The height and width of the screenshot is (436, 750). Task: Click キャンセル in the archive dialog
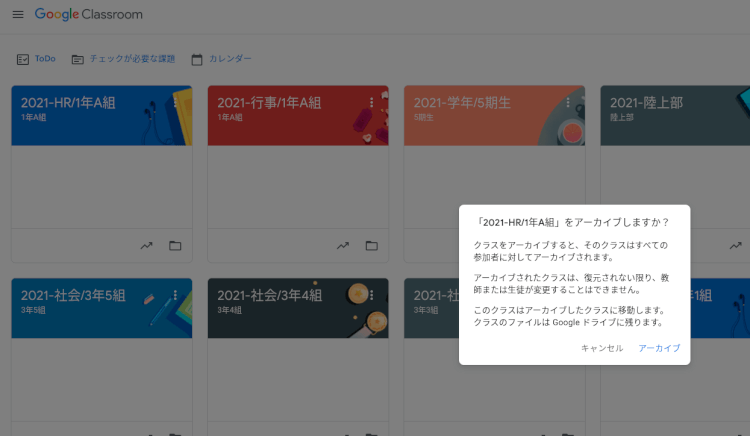602,348
